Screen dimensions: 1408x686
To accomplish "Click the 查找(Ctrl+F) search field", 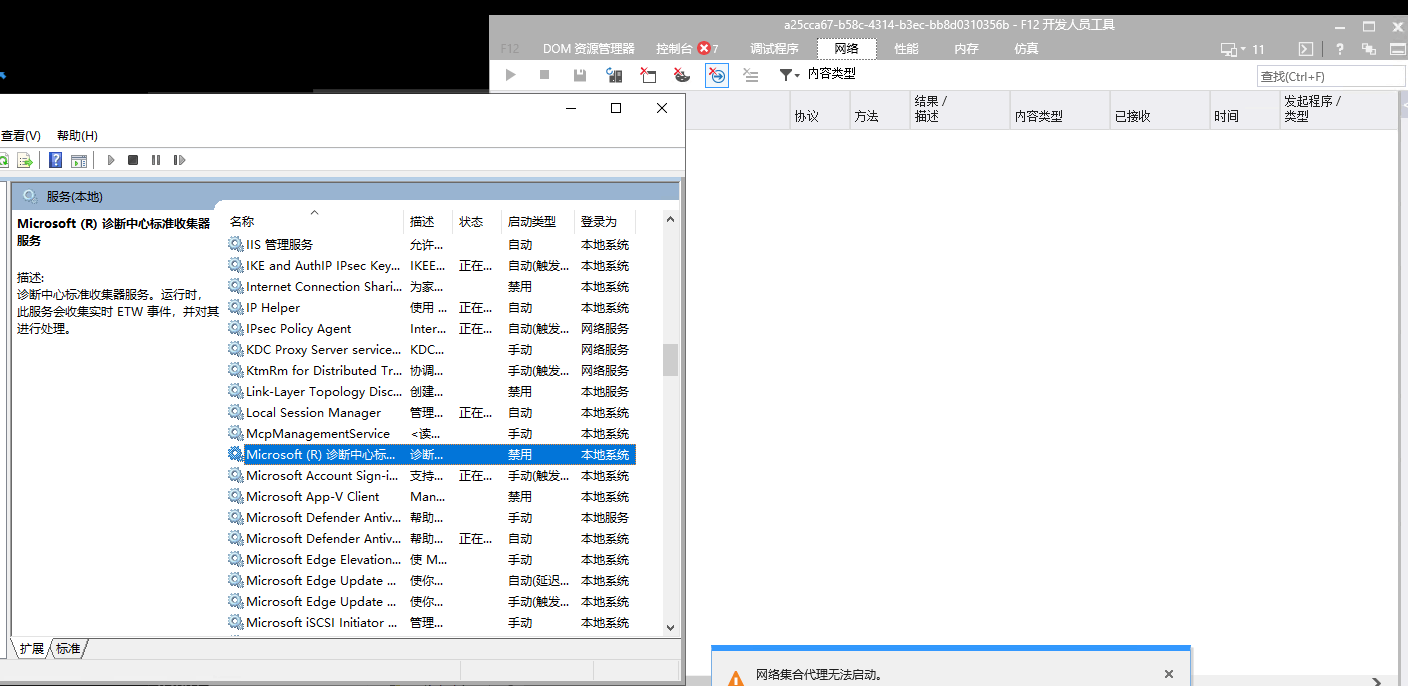I will [1331, 76].
